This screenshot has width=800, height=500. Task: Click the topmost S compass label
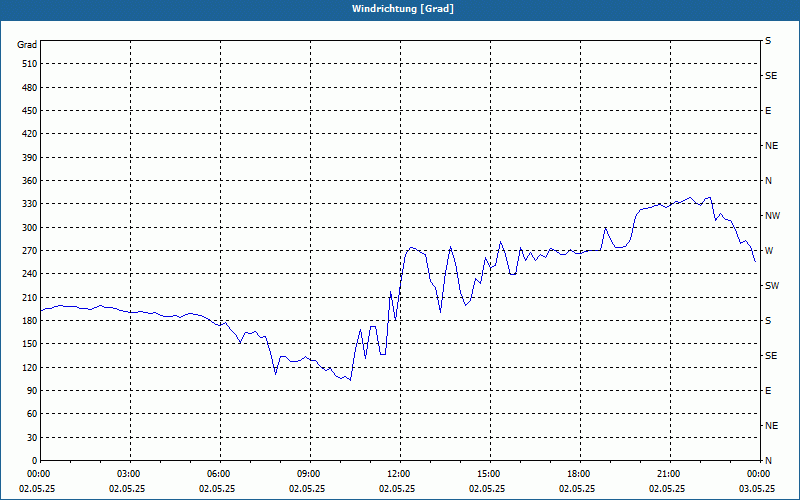(768, 41)
